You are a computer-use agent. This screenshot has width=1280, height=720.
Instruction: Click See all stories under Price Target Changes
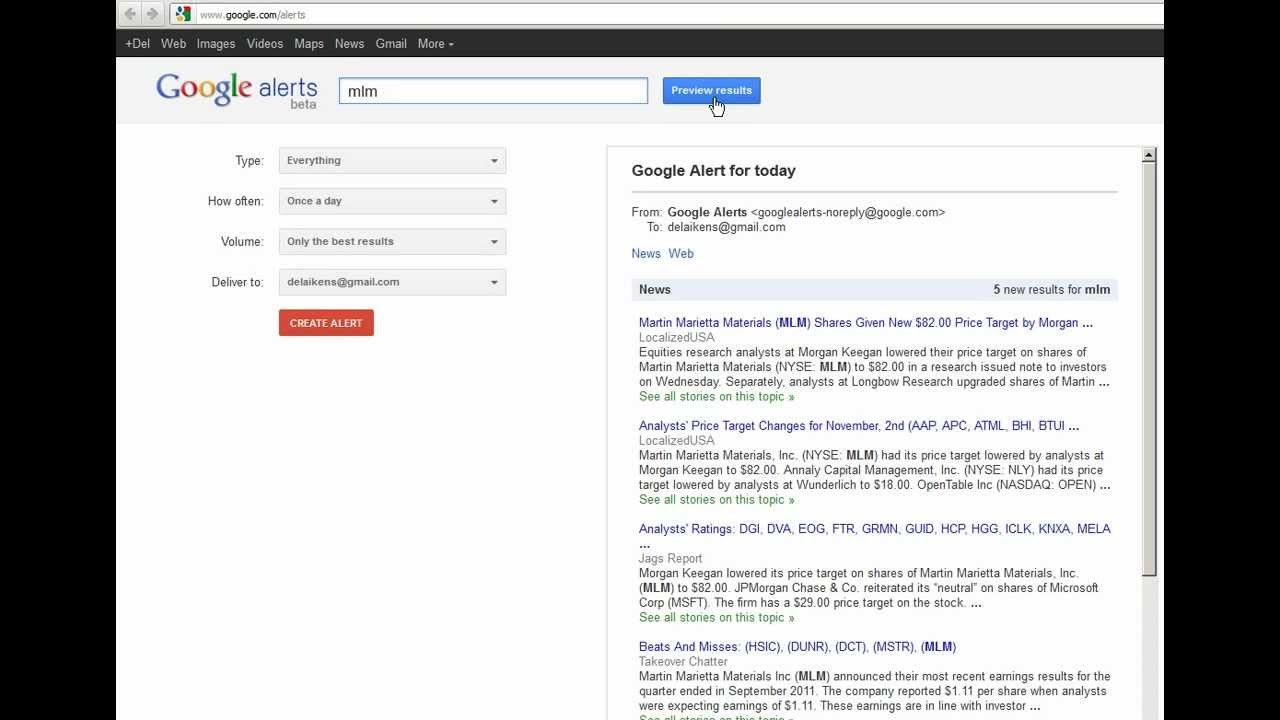[717, 500]
